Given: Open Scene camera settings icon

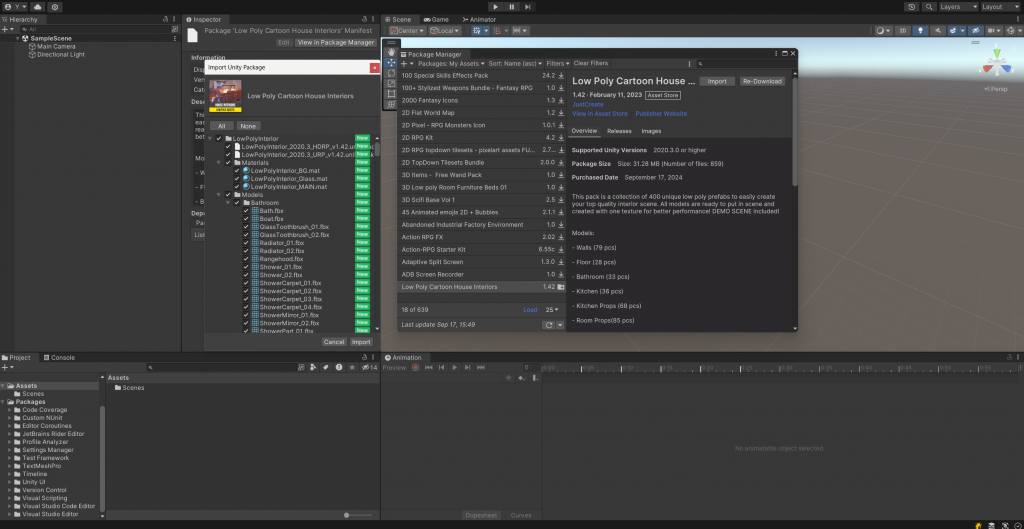Looking at the screenshot, I should point(994,31).
